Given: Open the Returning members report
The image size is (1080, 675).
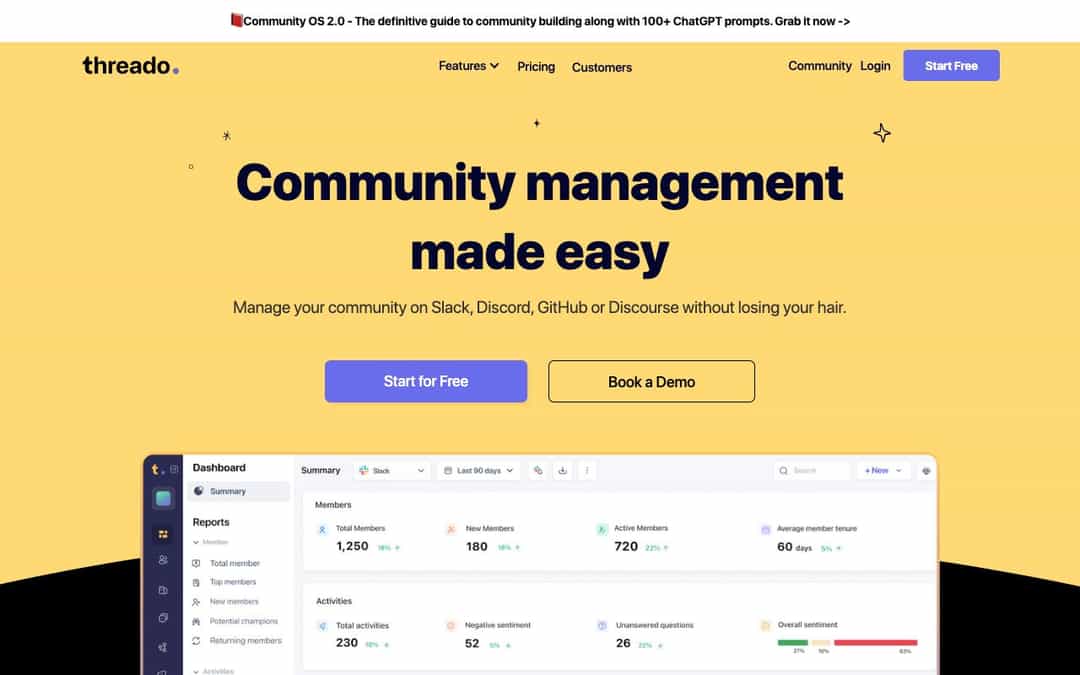Looking at the screenshot, I should [x=246, y=641].
